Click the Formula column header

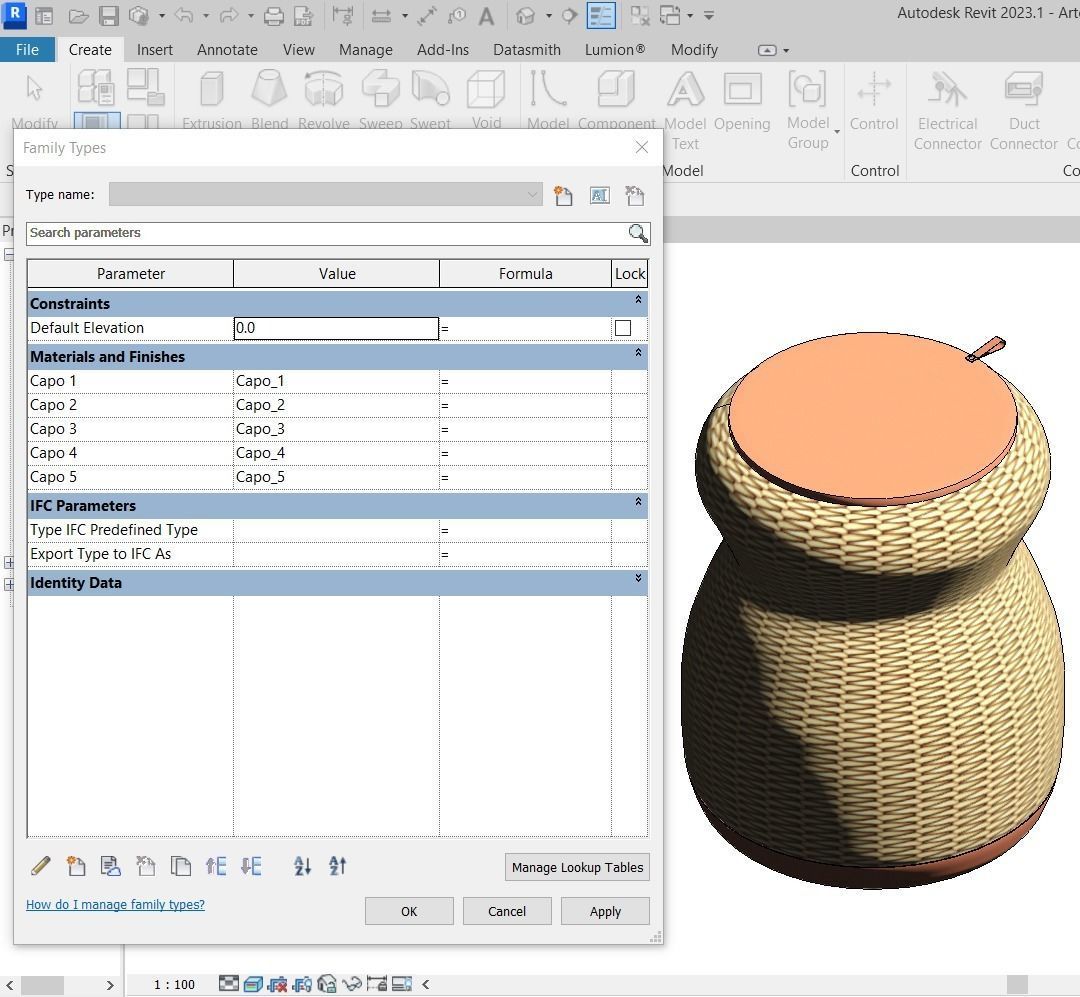point(526,274)
